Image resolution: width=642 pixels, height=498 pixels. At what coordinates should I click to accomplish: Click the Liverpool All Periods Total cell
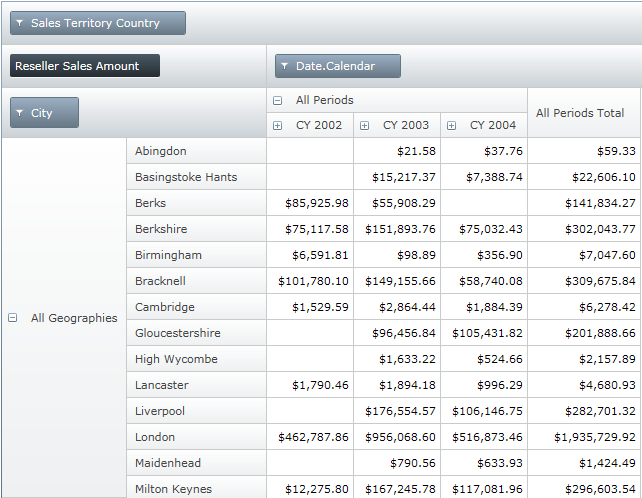(x=584, y=411)
